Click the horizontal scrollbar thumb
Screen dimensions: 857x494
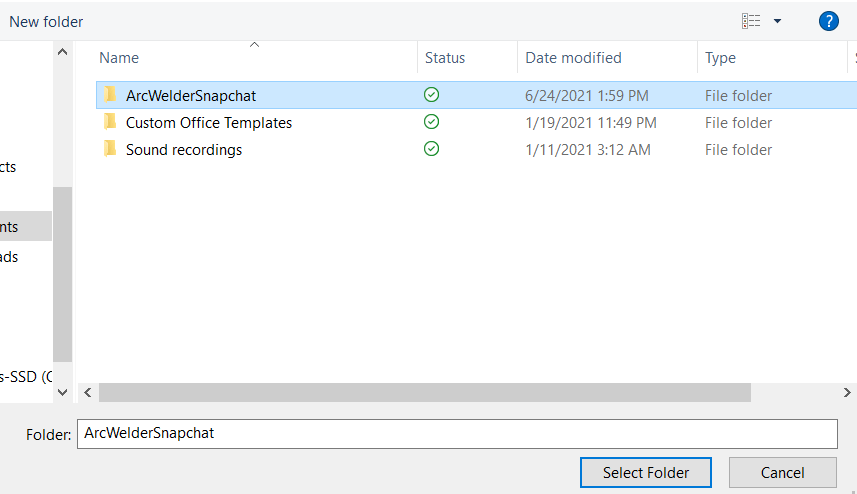[x=425, y=392]
